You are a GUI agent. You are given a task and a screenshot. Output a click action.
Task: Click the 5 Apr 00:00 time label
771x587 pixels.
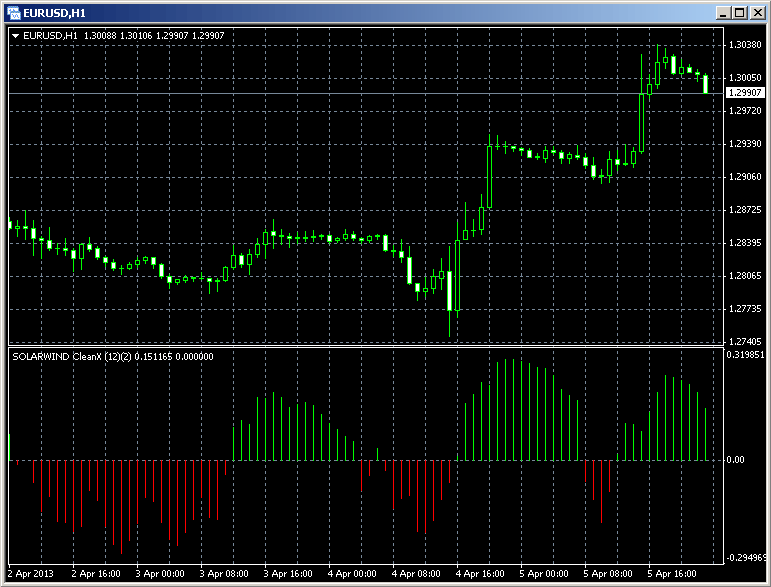(x=543, y=575)
